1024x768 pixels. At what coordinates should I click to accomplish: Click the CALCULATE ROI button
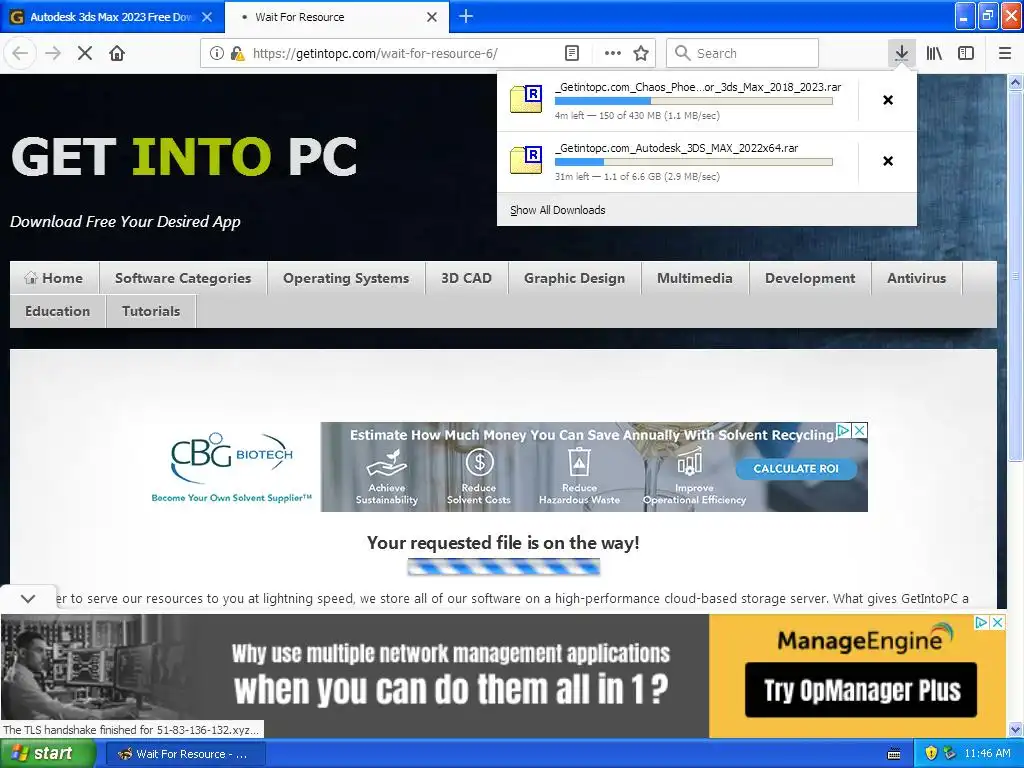point(796,468)
